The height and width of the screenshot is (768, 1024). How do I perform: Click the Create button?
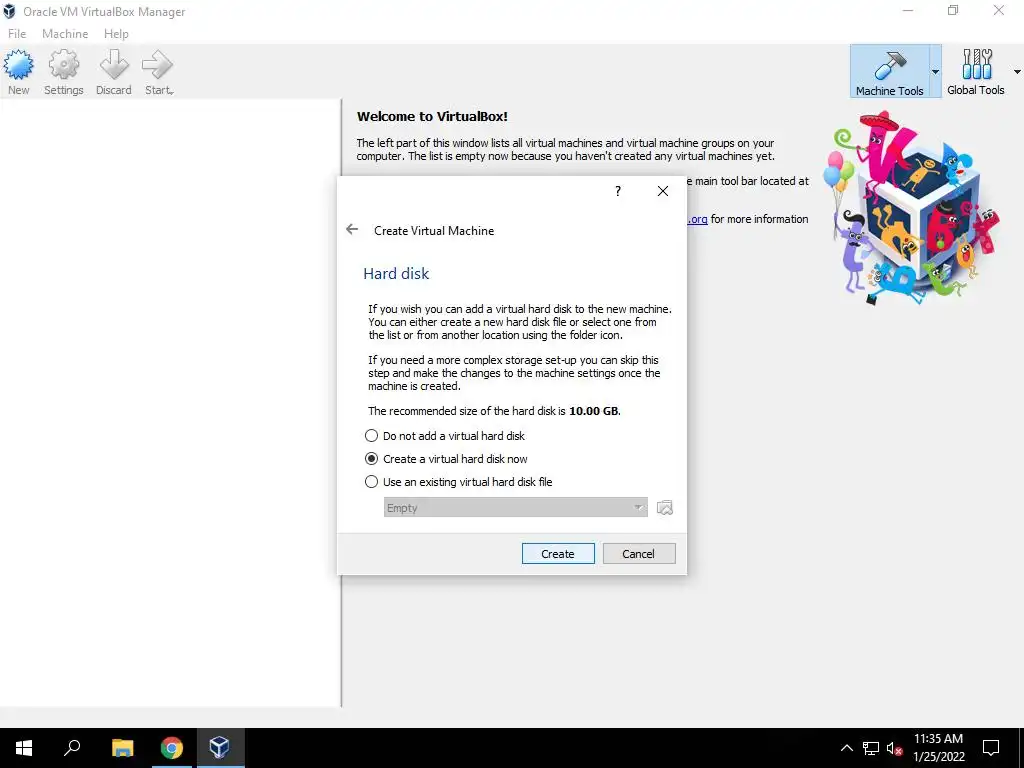[558, 553]
